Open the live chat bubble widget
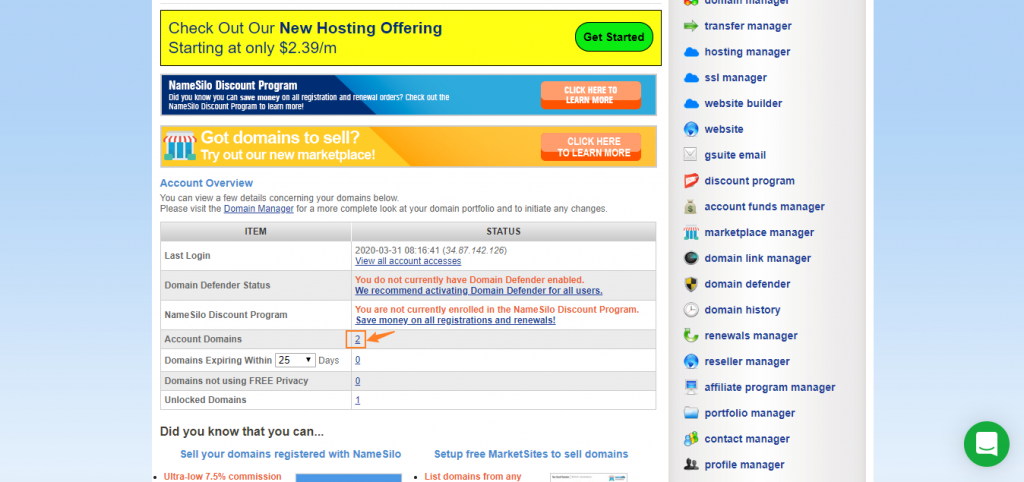Screen dimensions: 1024x482 (986, 444)
